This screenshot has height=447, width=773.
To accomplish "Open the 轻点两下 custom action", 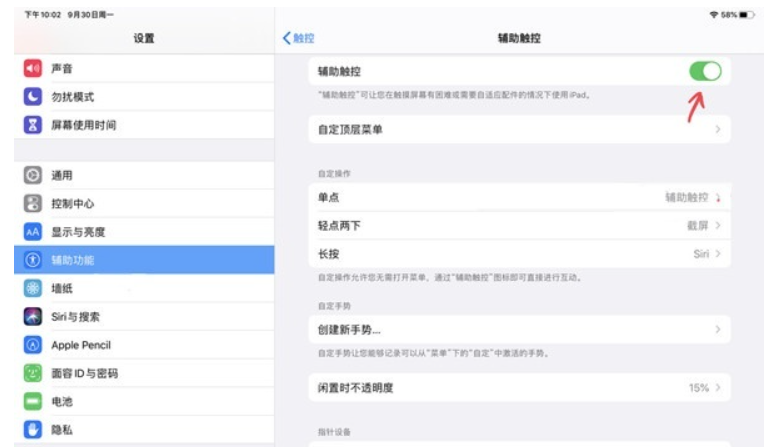I will pos(520,226).
